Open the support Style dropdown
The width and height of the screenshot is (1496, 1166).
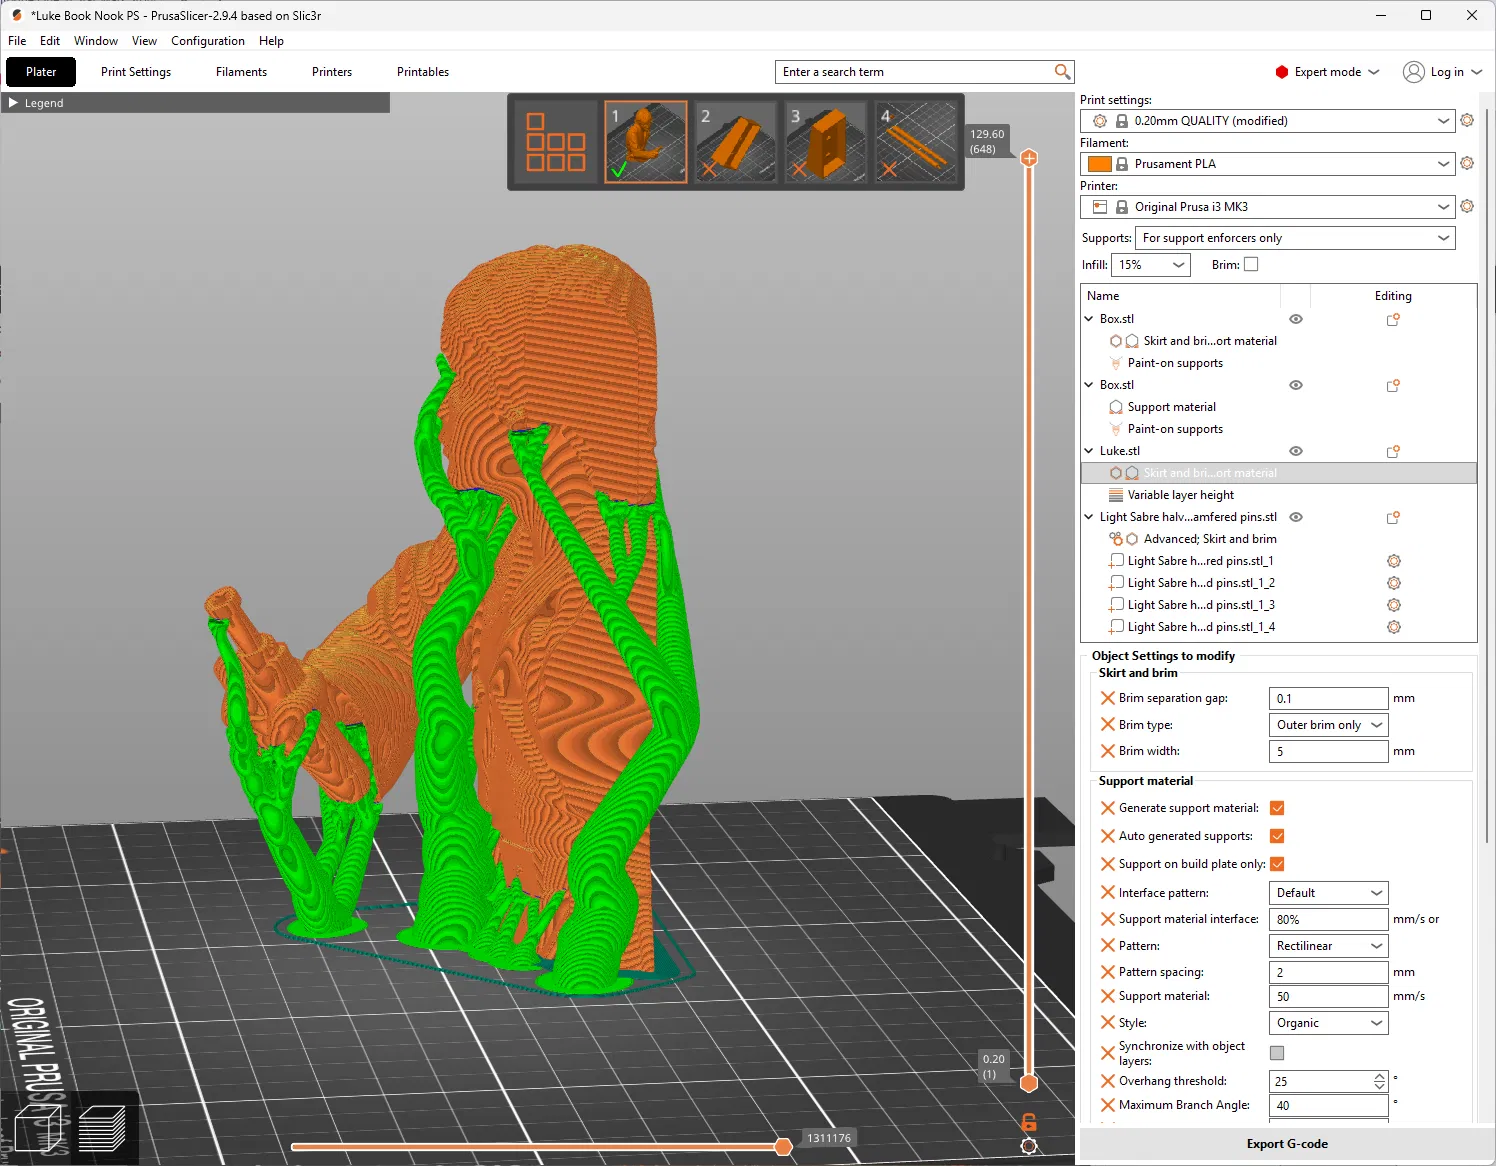point(1329,1023)
